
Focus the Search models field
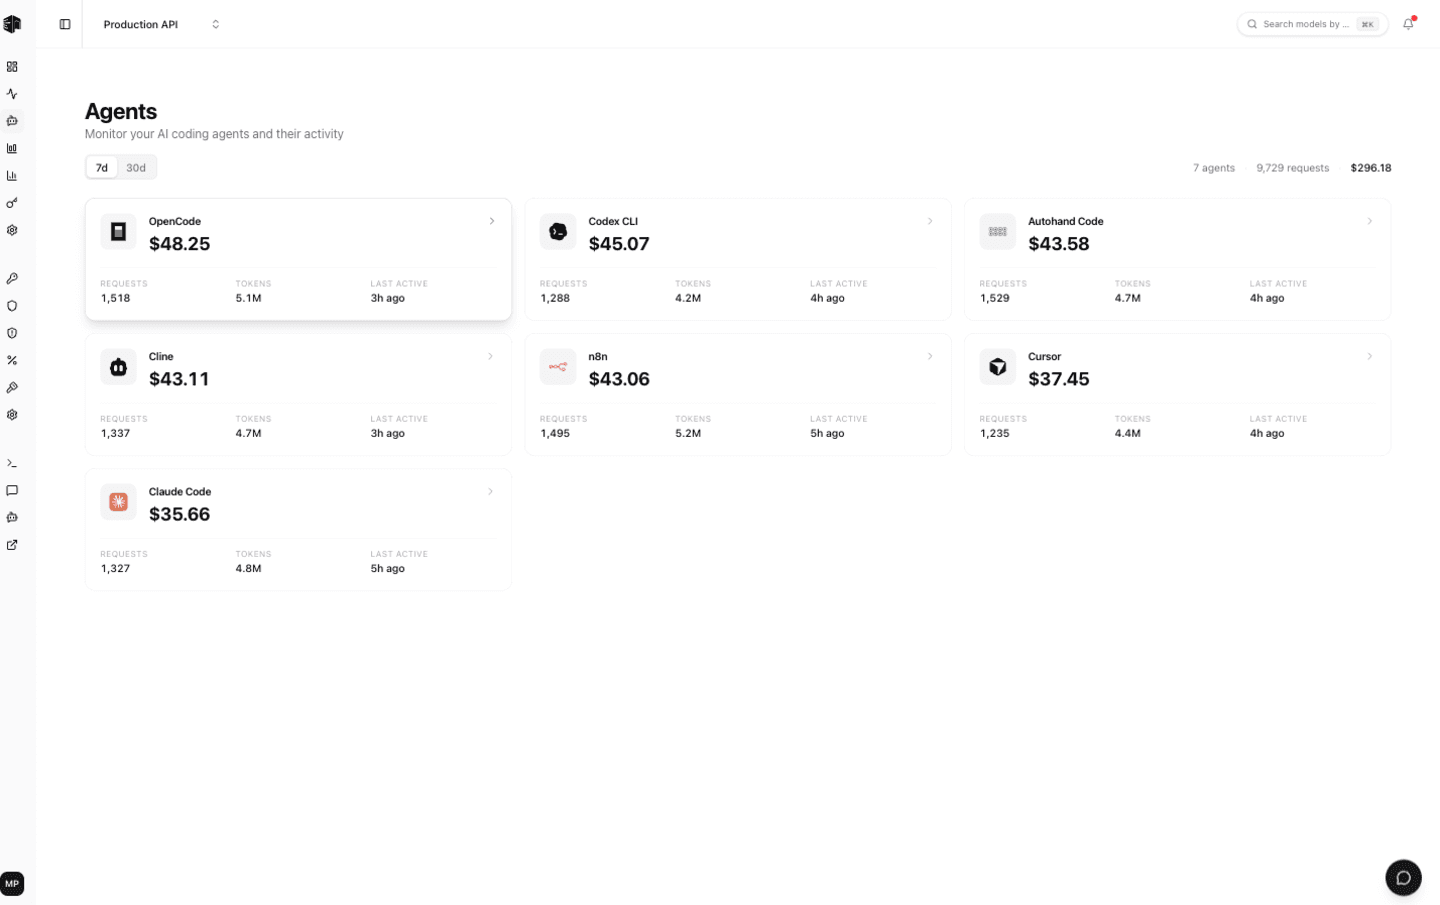tap(1312, 24)
